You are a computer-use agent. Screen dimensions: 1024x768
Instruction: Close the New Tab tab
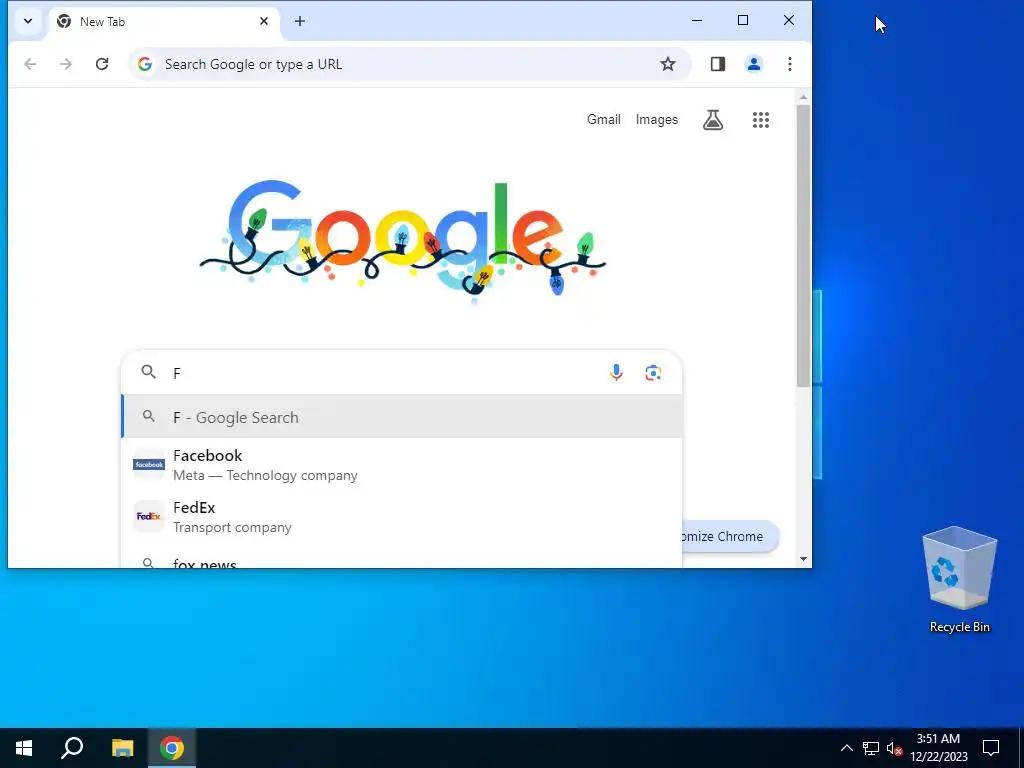click(264, 21)
